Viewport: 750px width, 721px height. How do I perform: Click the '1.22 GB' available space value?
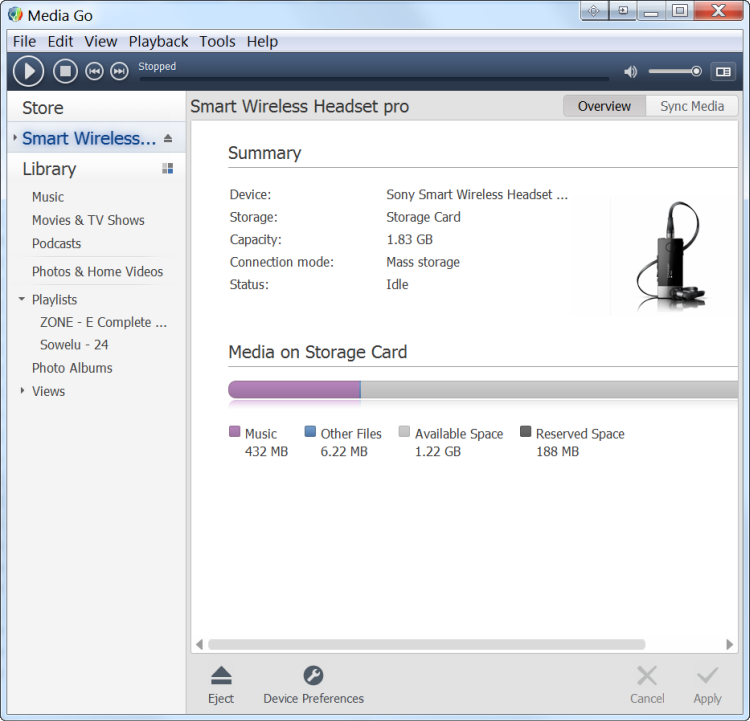click(x=438, y=451)
